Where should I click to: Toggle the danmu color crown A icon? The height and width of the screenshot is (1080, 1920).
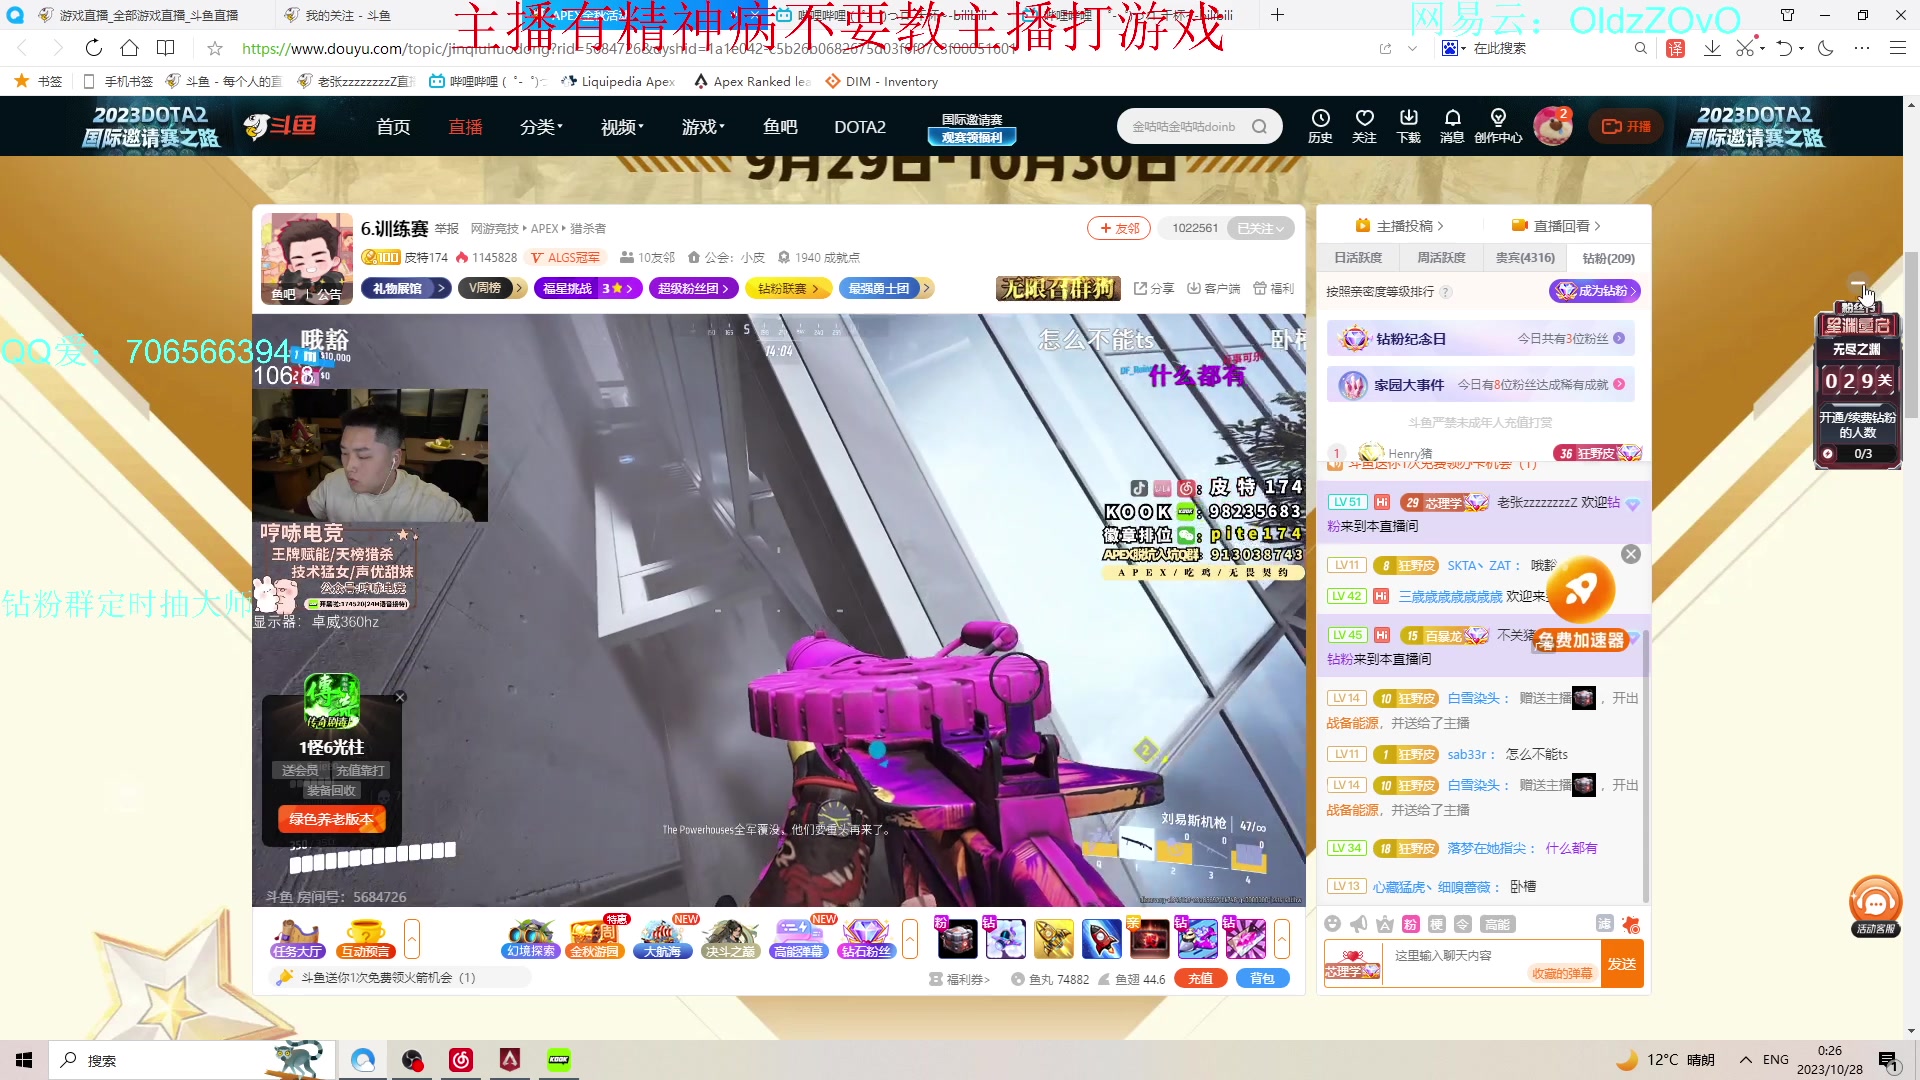pyautogui.click(x=1385, y=924)
